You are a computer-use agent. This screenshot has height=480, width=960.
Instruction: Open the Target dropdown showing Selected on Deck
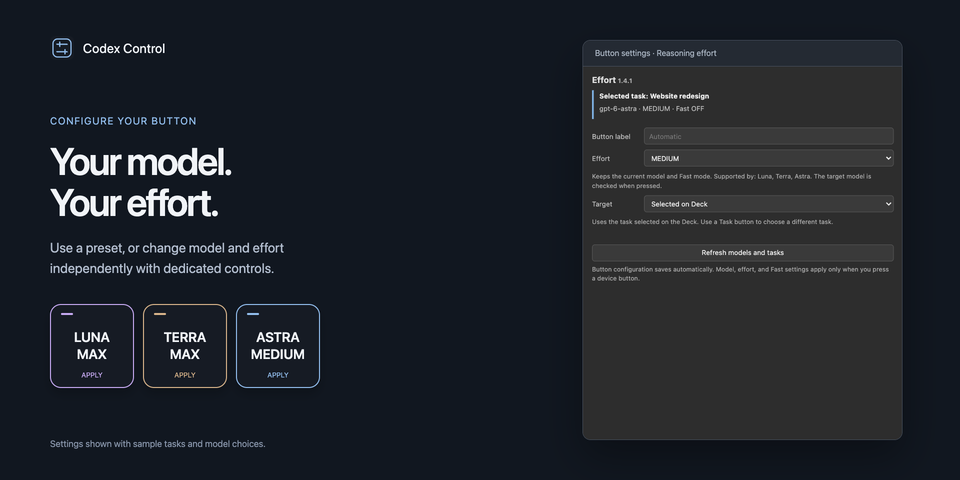click(x=768, y=204)
